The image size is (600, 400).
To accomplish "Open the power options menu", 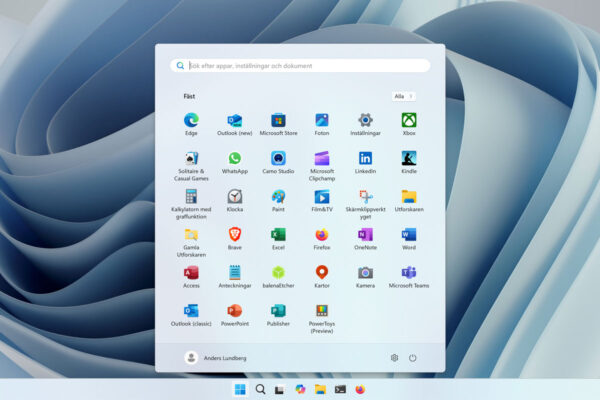I will click(412, 358).
